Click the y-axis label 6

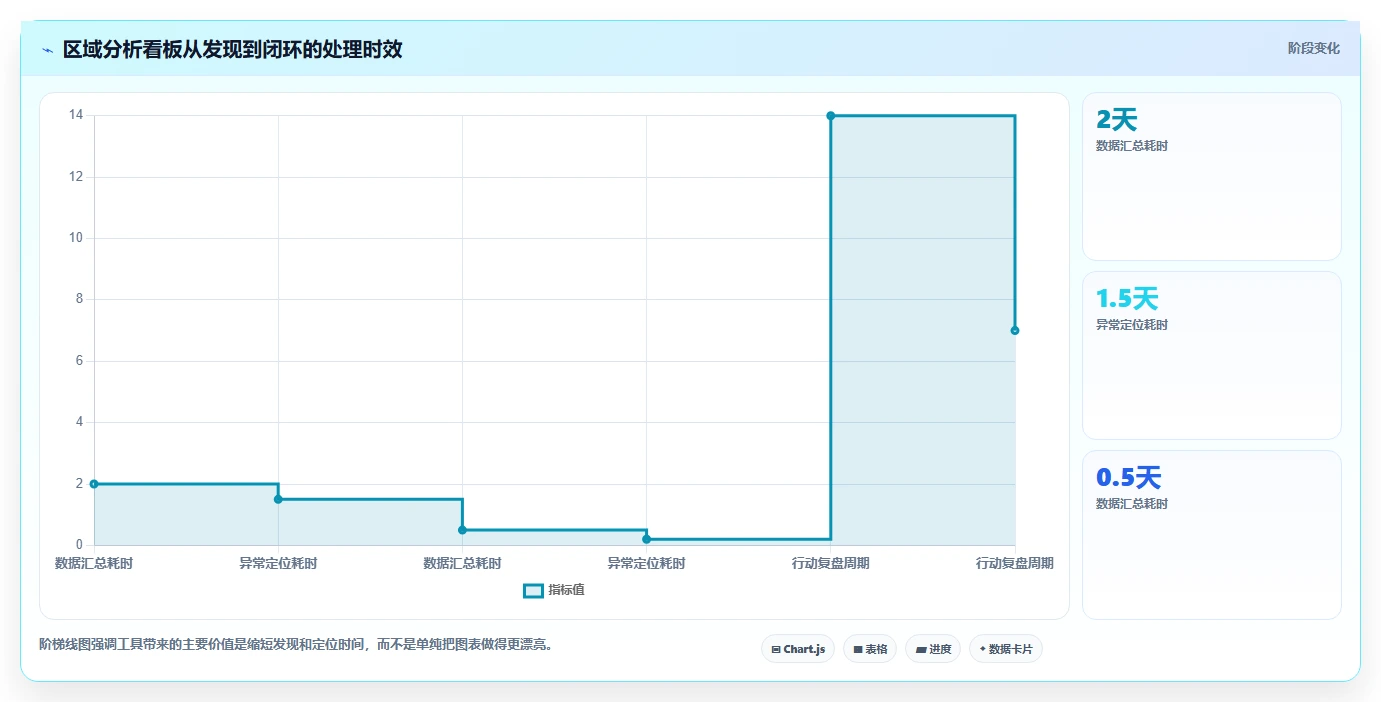point(79,361)
